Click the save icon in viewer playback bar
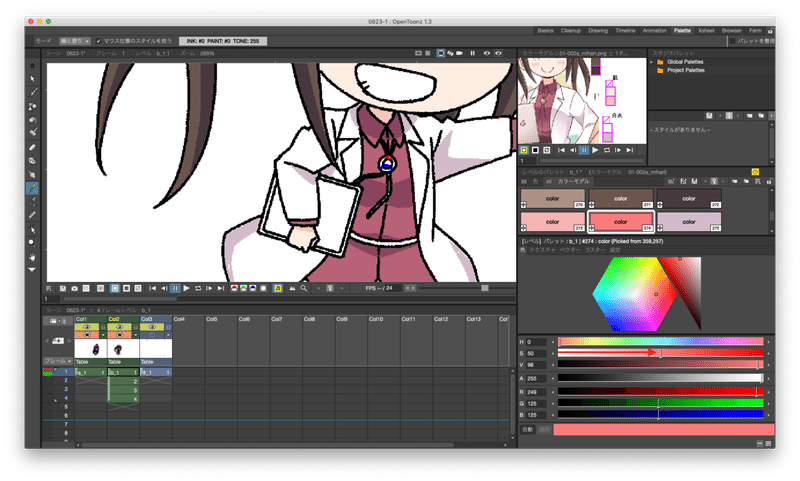 click(x=63, y=289)
